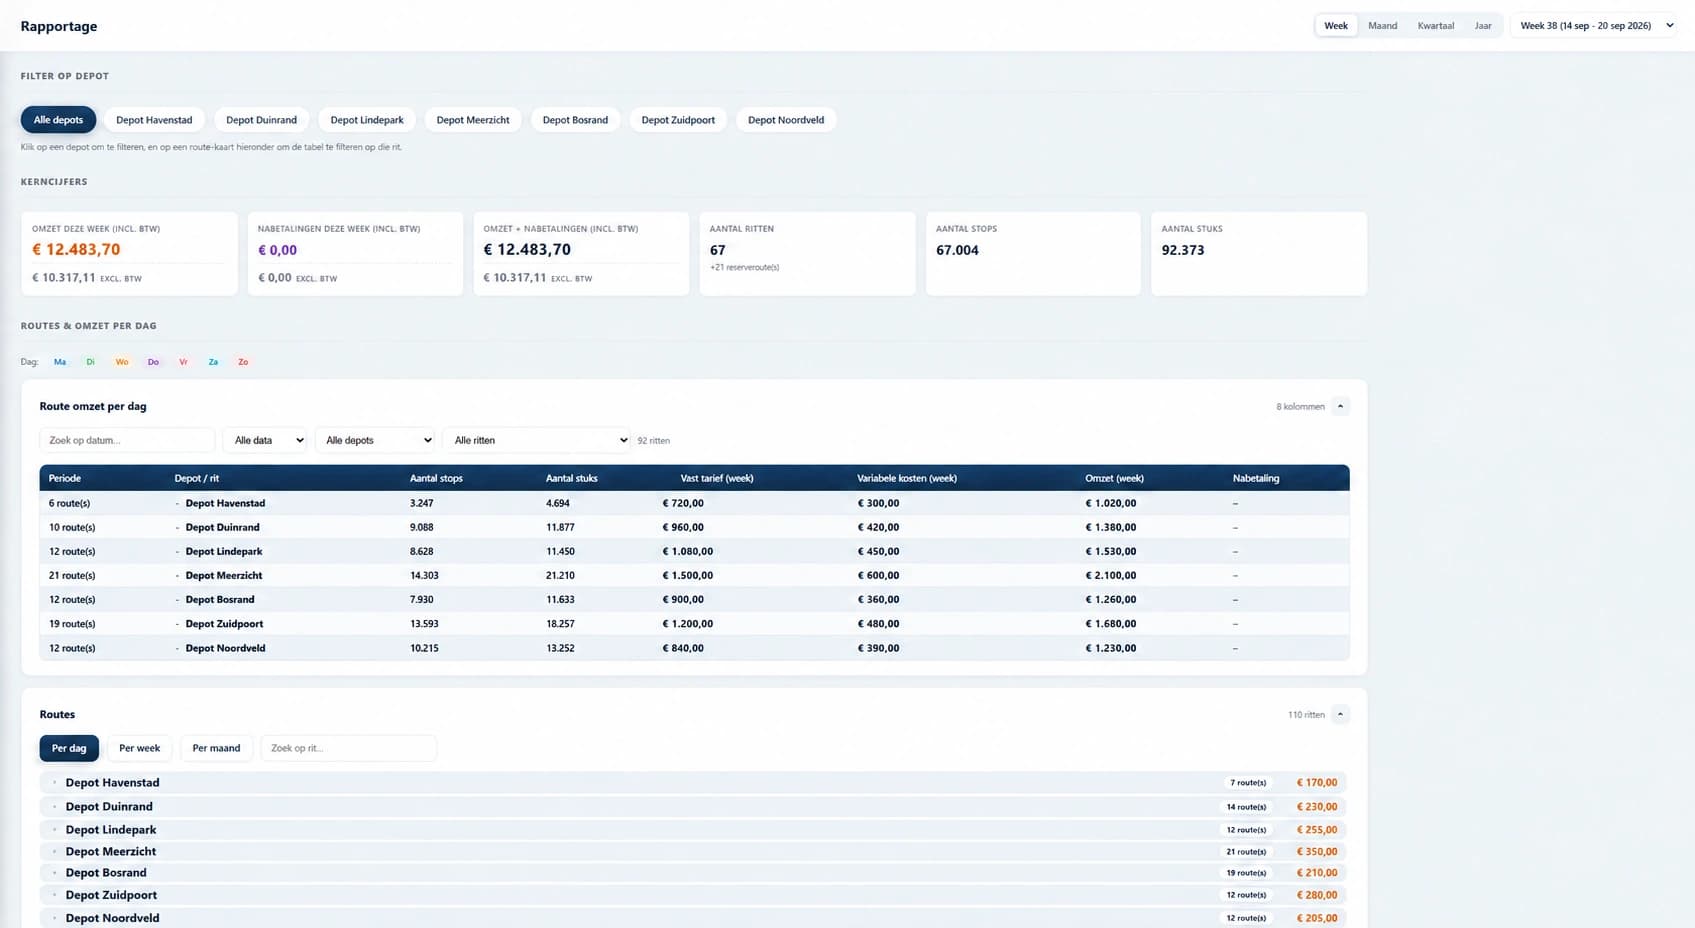Toggle the Do day filter
Viewport: 1695px width, 928px height.
(x=153, y=362)
